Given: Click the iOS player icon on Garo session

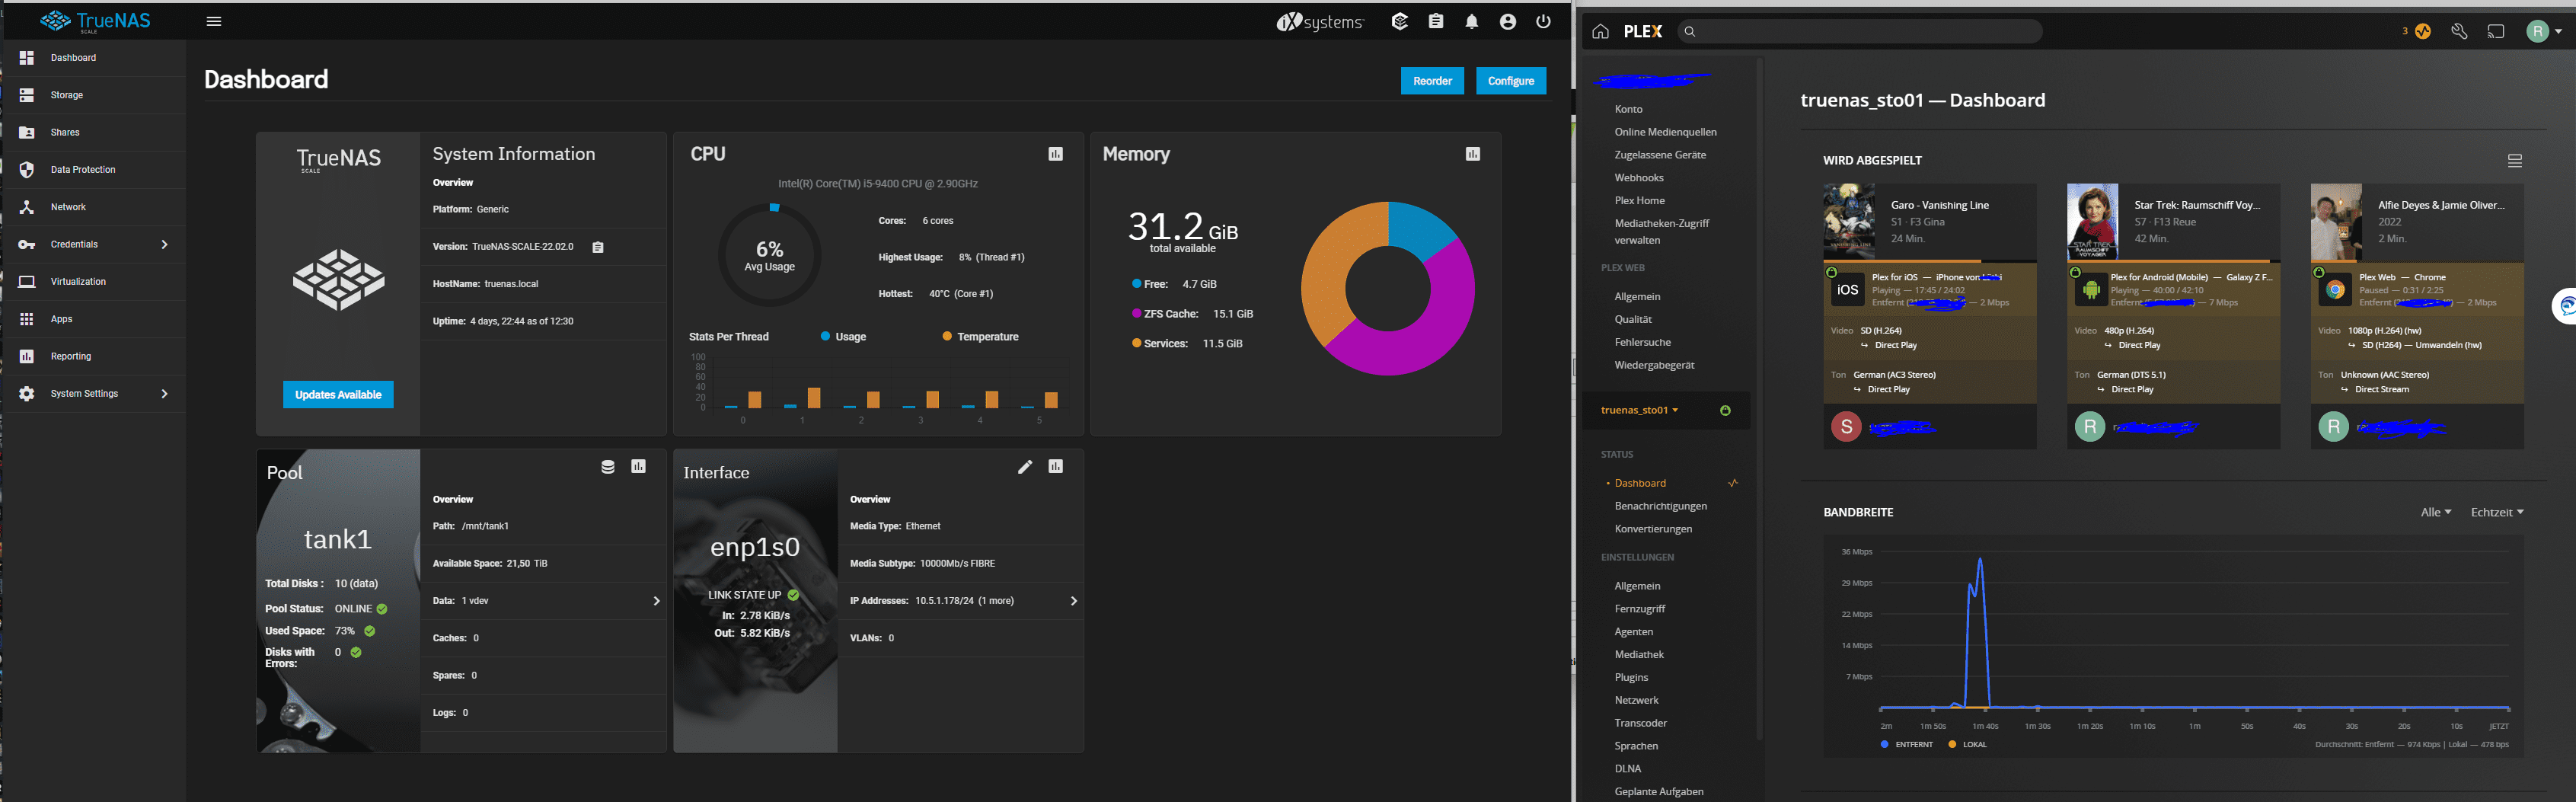Looking at the screenshot, I should pos(1847,290).
